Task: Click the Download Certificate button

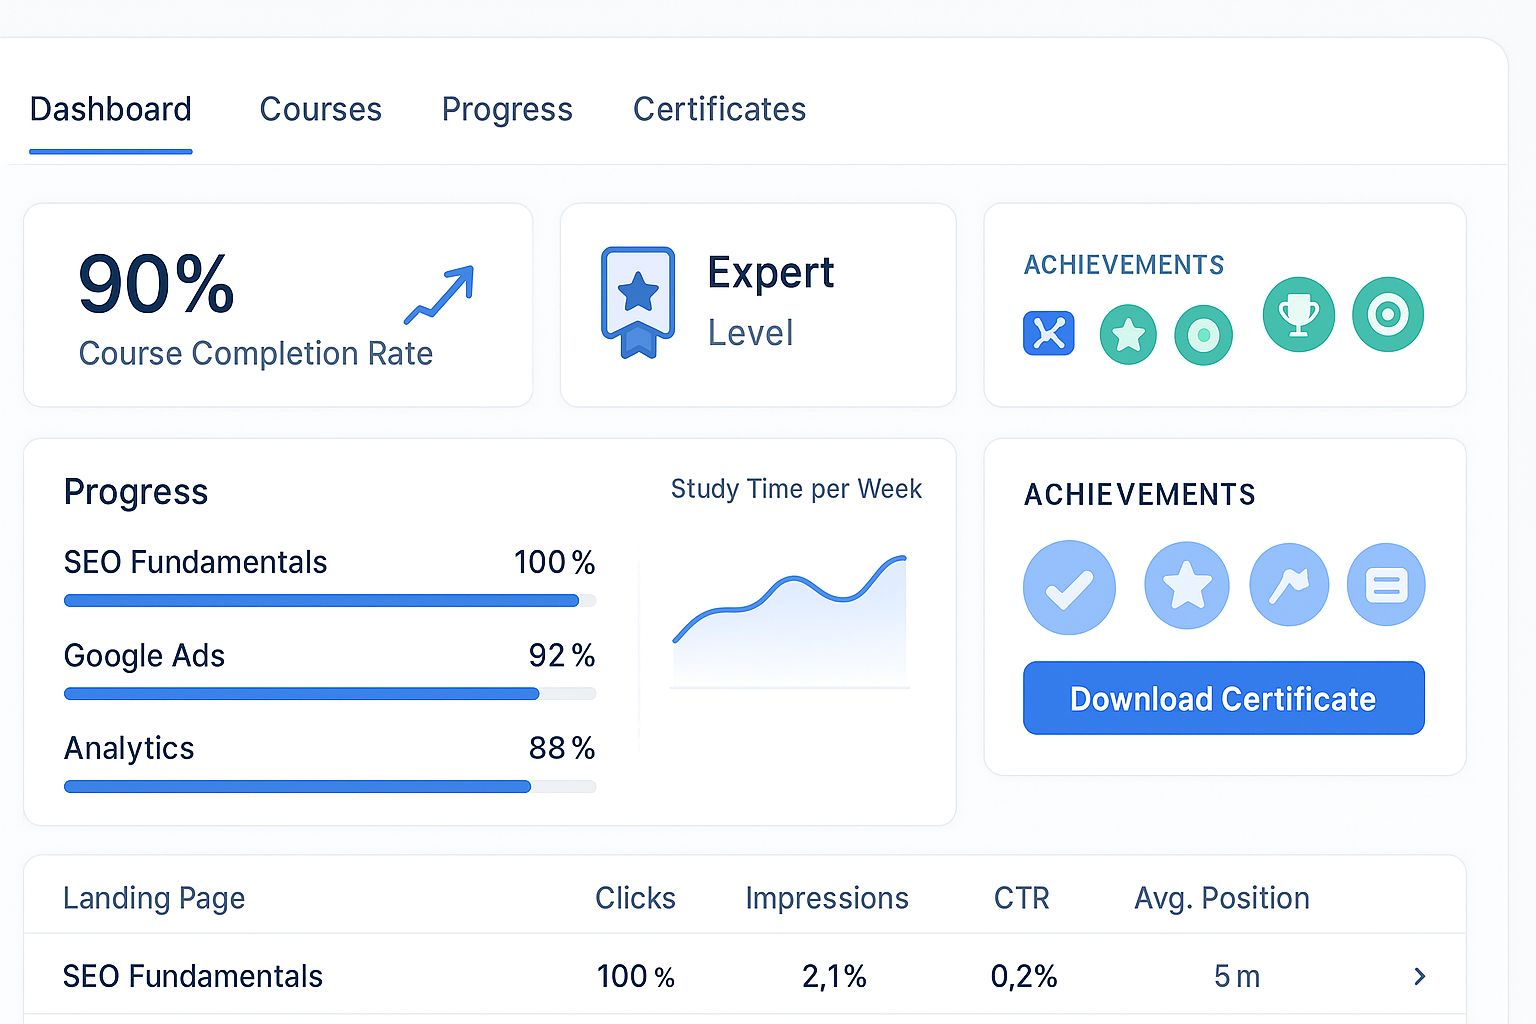Action: coord(1223,698)
